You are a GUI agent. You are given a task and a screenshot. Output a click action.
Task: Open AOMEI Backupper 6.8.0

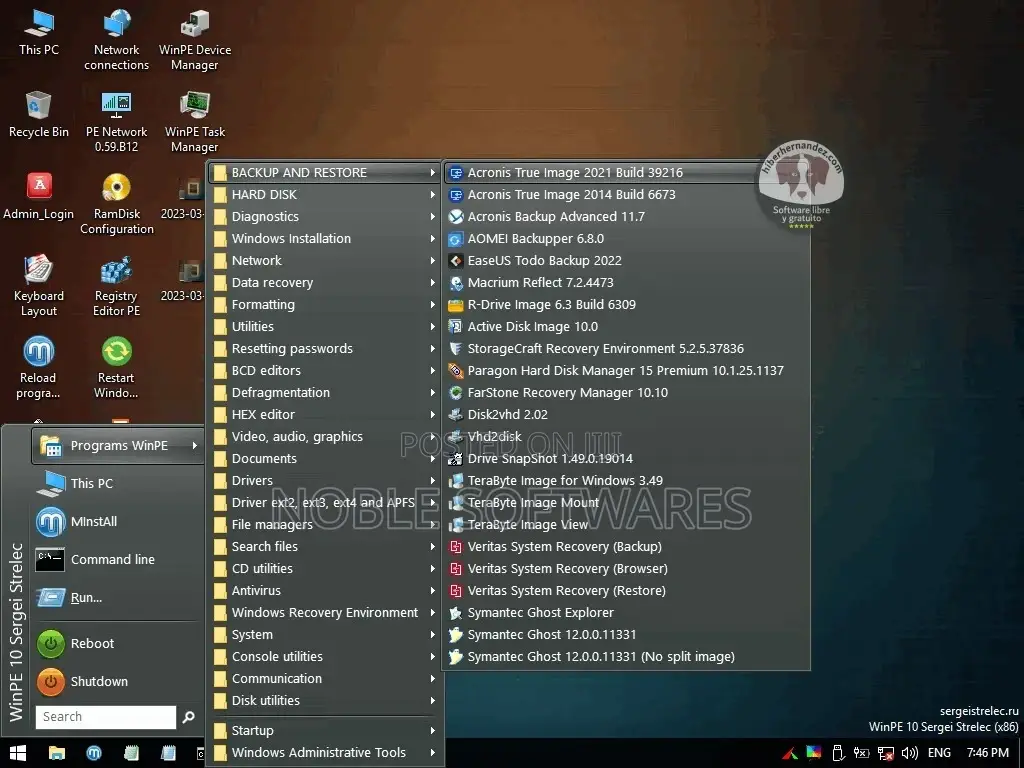click(626, 238)
